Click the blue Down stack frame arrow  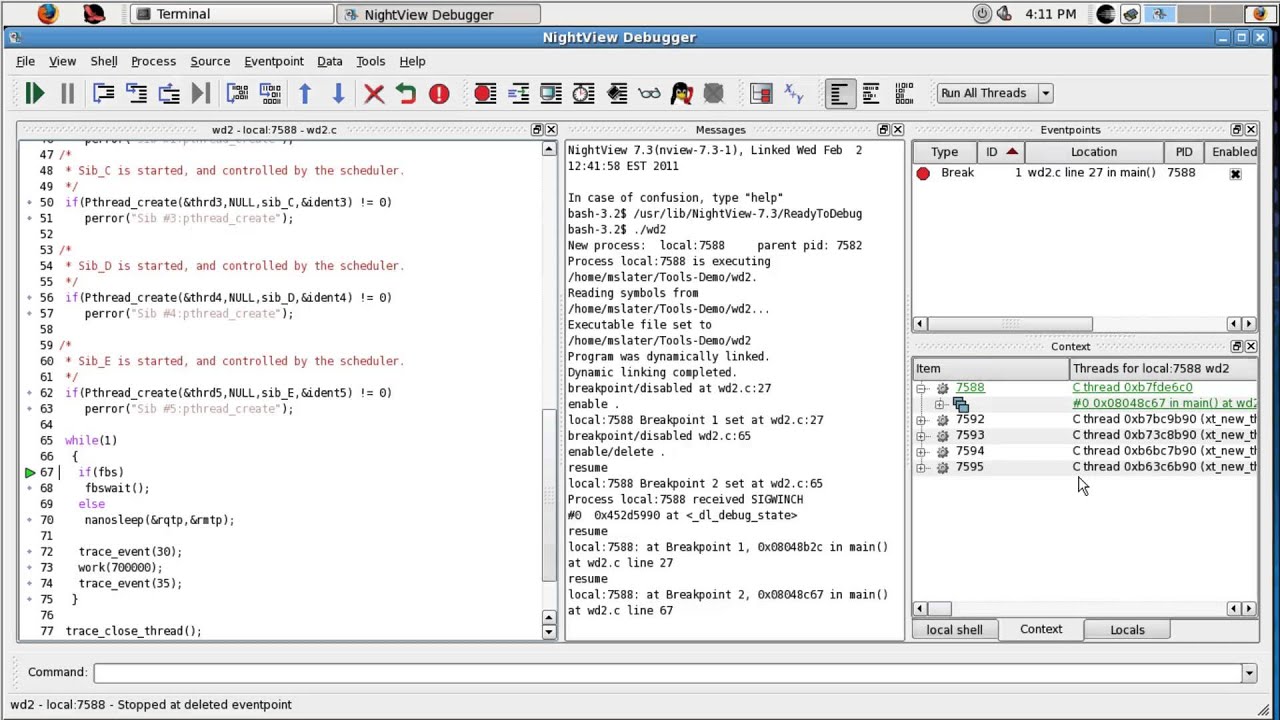point(338,94)
